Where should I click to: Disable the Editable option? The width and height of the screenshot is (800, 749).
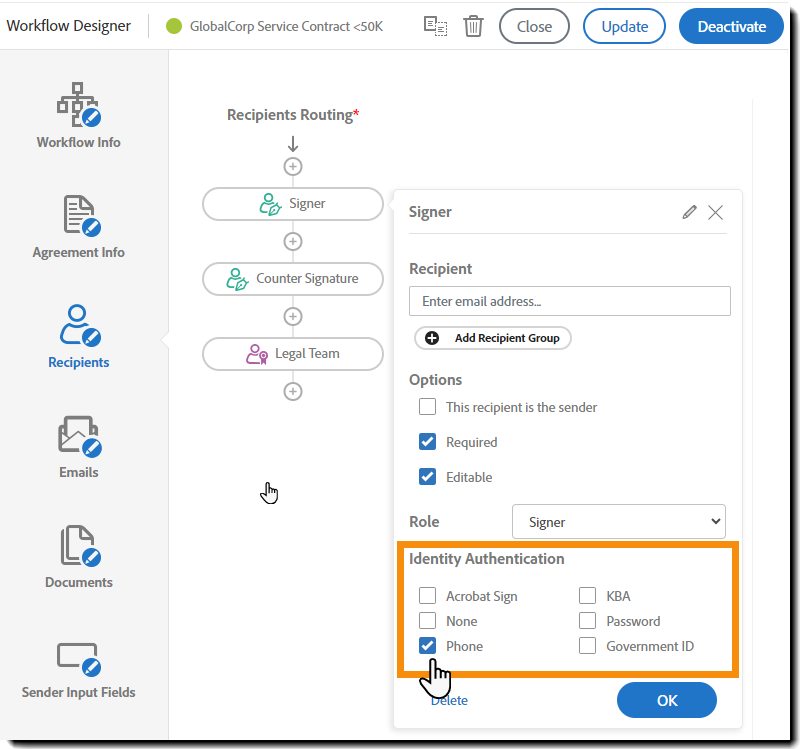(x=428, y=477)
